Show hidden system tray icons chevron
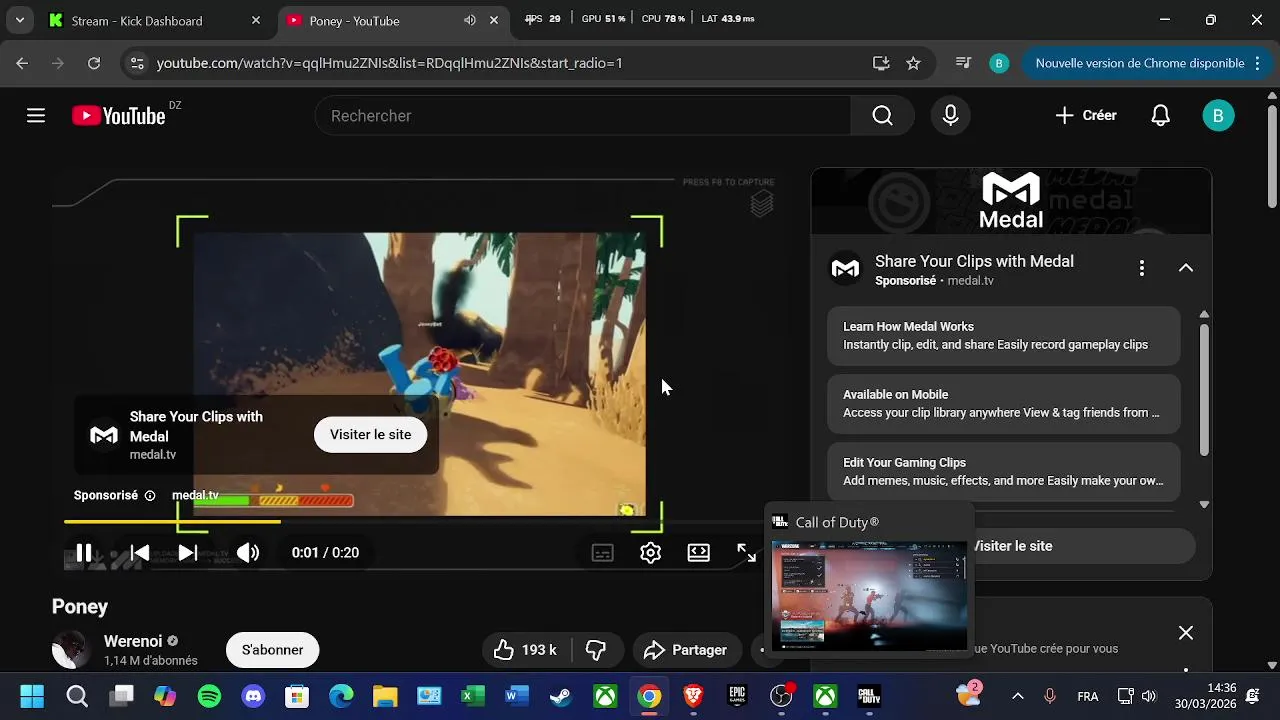Image resolution: width=1280 pixels, height=720 pixels. click(x=1018, y=696)
